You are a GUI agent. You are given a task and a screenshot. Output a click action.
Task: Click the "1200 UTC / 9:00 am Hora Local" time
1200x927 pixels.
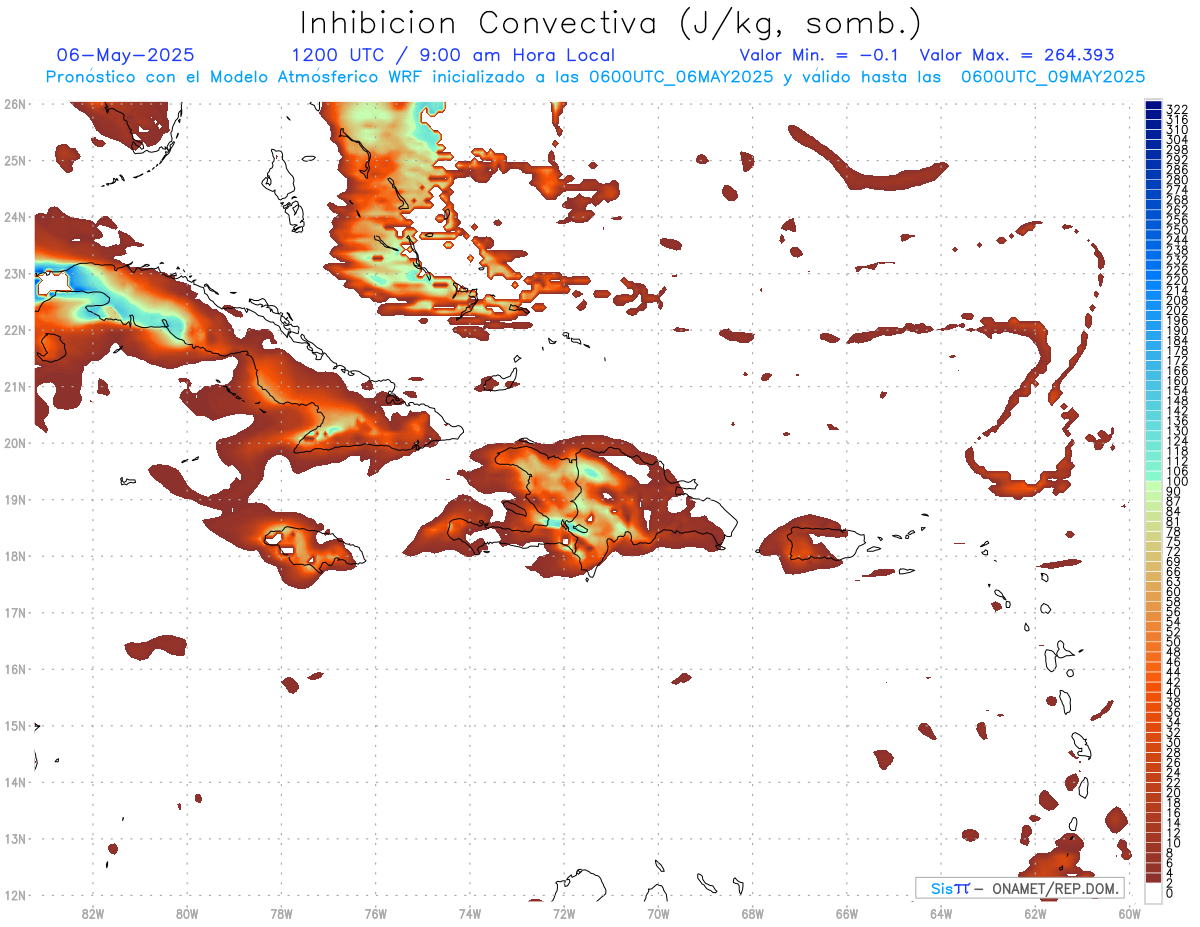[453, 55]
